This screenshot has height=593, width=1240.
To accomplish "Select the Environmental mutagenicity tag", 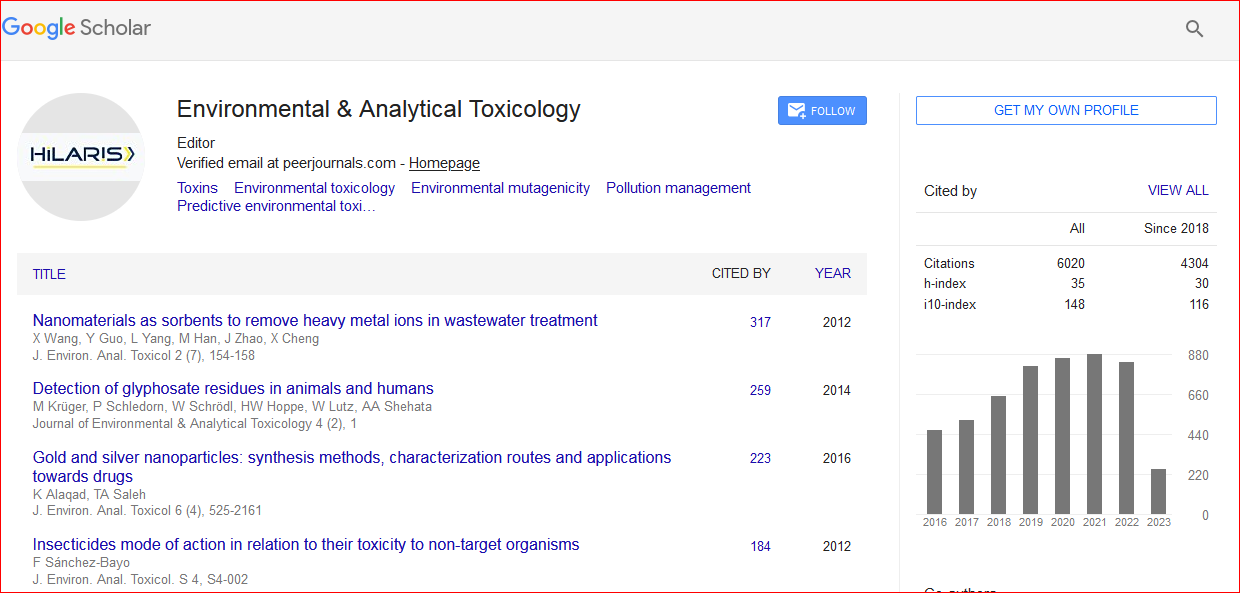I will click(x=500, y=188).
